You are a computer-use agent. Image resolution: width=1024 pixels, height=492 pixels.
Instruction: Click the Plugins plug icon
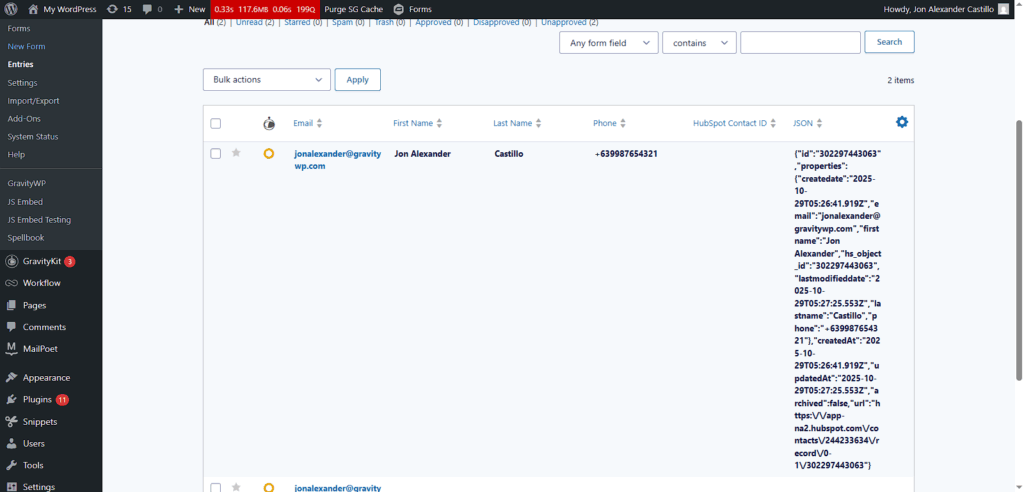pos(11,399)
